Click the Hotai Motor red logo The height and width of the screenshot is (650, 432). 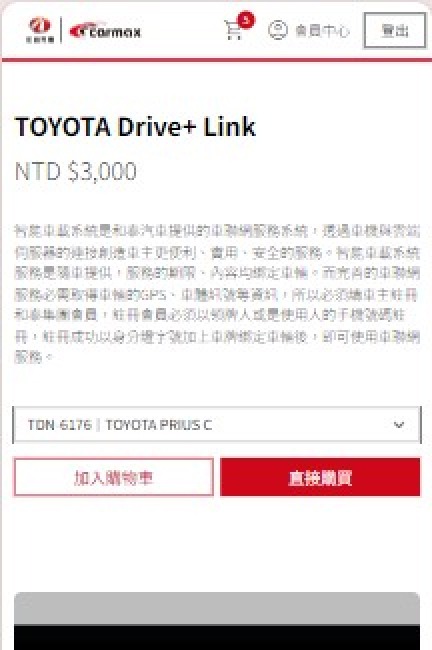tap(40, 30)
